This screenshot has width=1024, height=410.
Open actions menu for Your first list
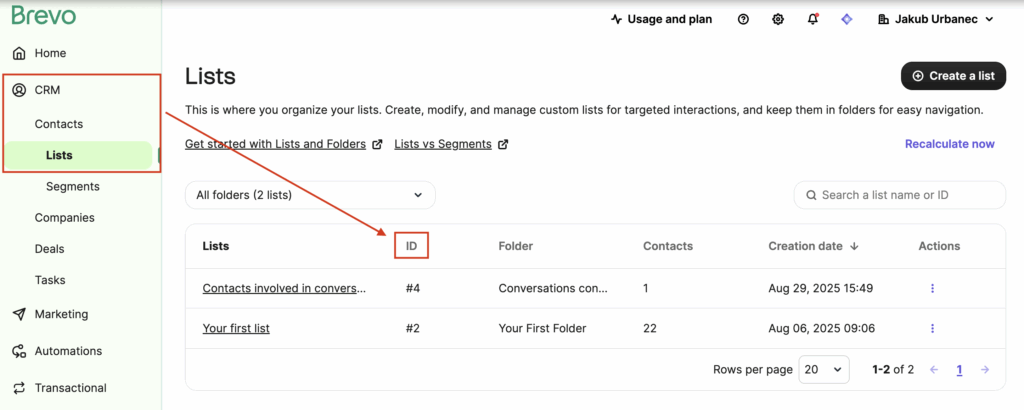click(x=932, y=328)
